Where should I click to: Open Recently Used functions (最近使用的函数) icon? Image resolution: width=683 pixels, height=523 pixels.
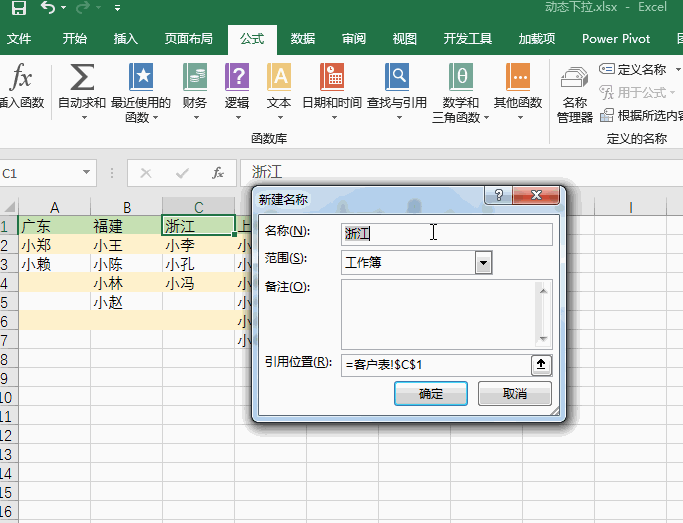coord(141,78)
